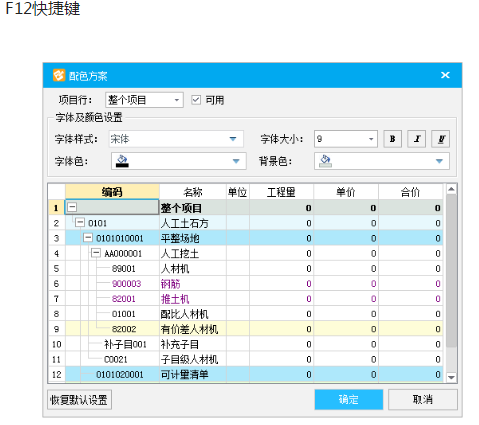This screenshot has width=479, height=425.
Task: Click the vertical scrollbar thumb
Action: point(451,271)
